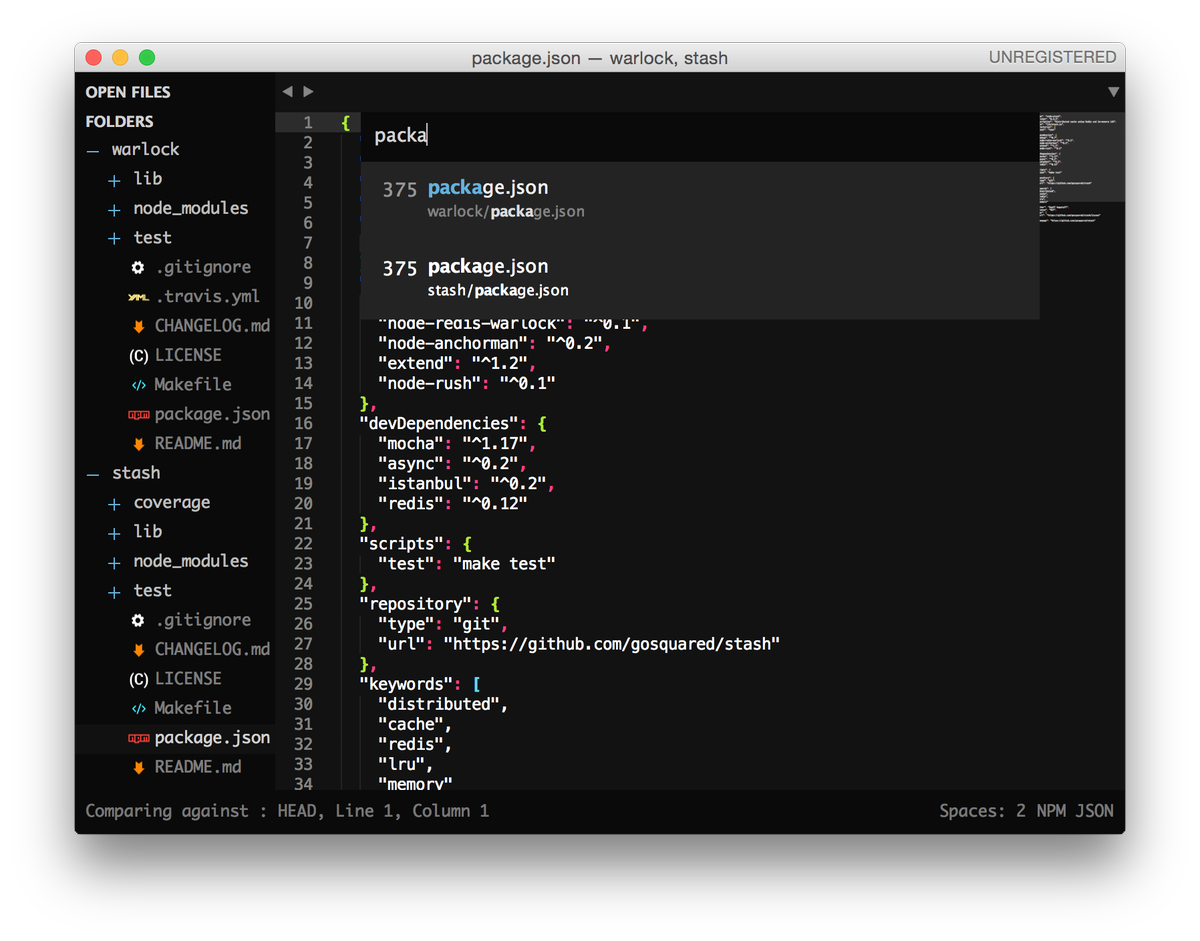This screenshot has height=941, width=1200.
Task: Collapse the stash folder
Action: 93,474
